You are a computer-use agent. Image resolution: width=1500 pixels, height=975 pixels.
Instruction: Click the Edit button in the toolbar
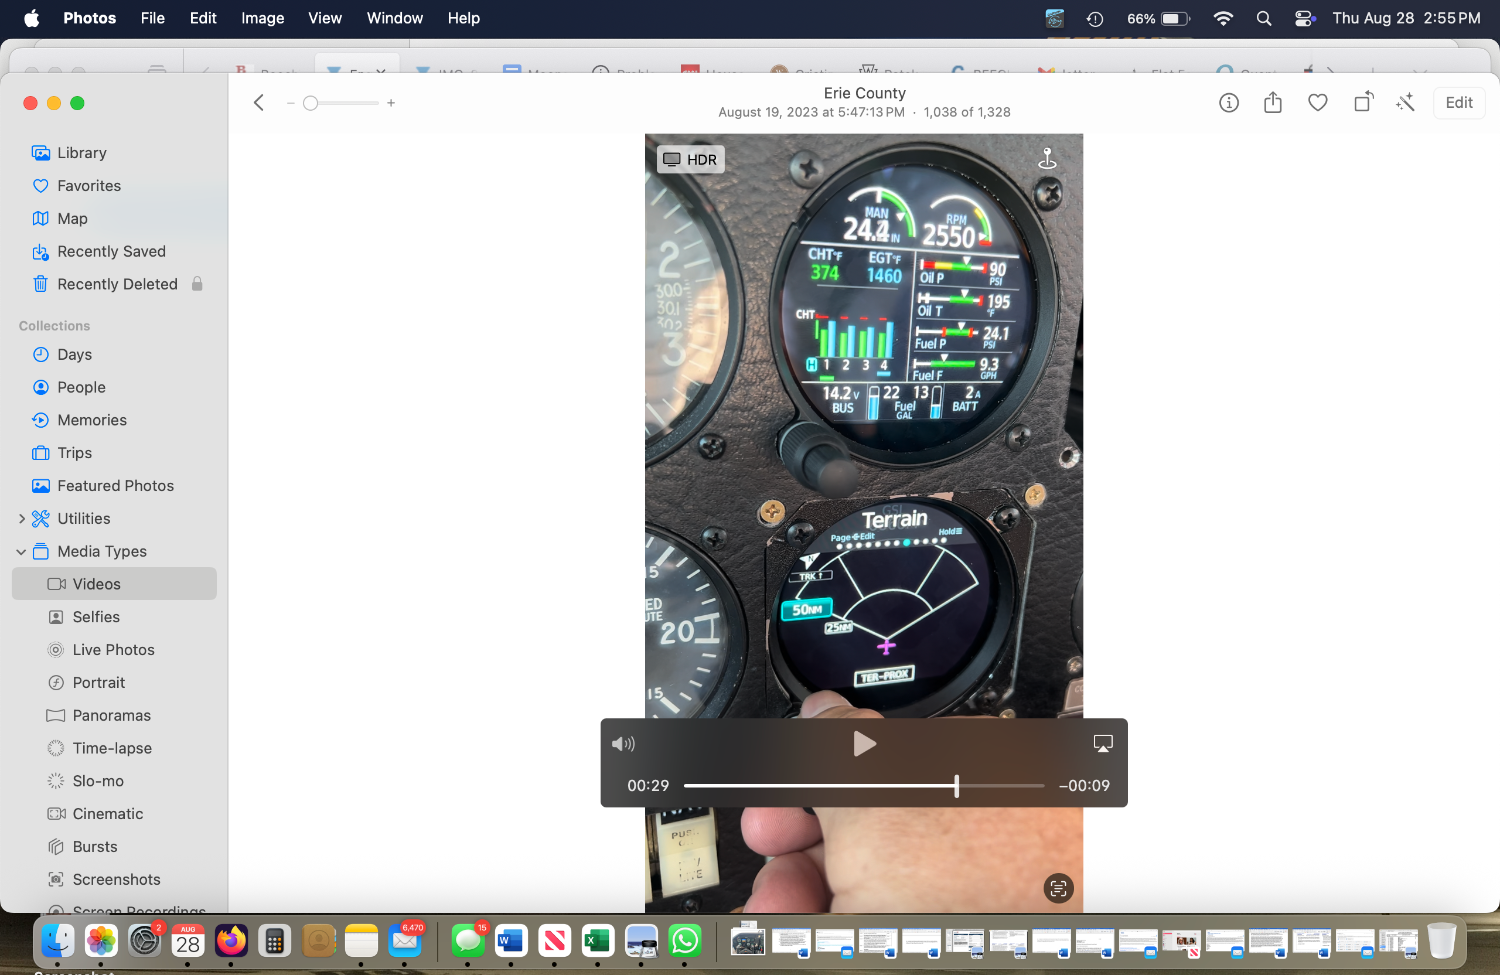(x=1459, y=103)
